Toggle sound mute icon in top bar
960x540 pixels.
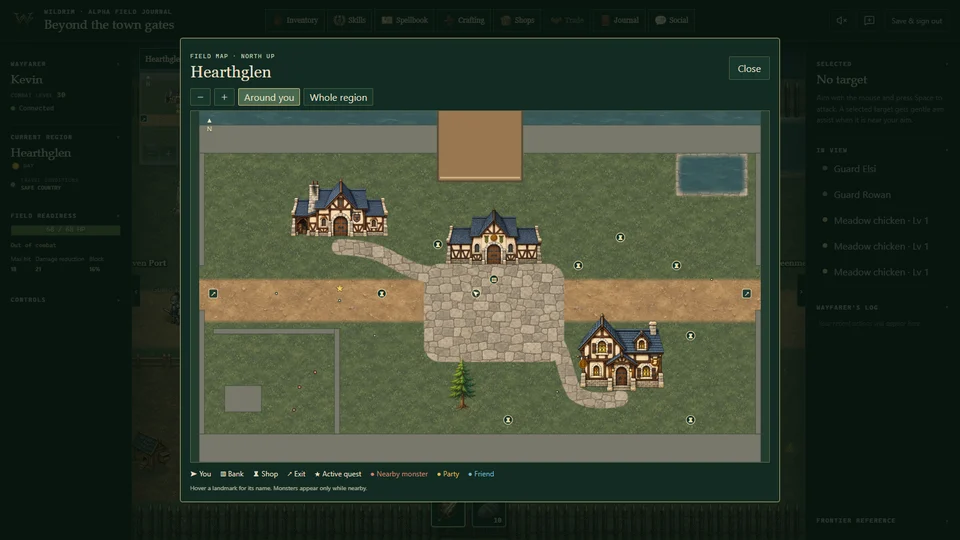coord(842,21)
